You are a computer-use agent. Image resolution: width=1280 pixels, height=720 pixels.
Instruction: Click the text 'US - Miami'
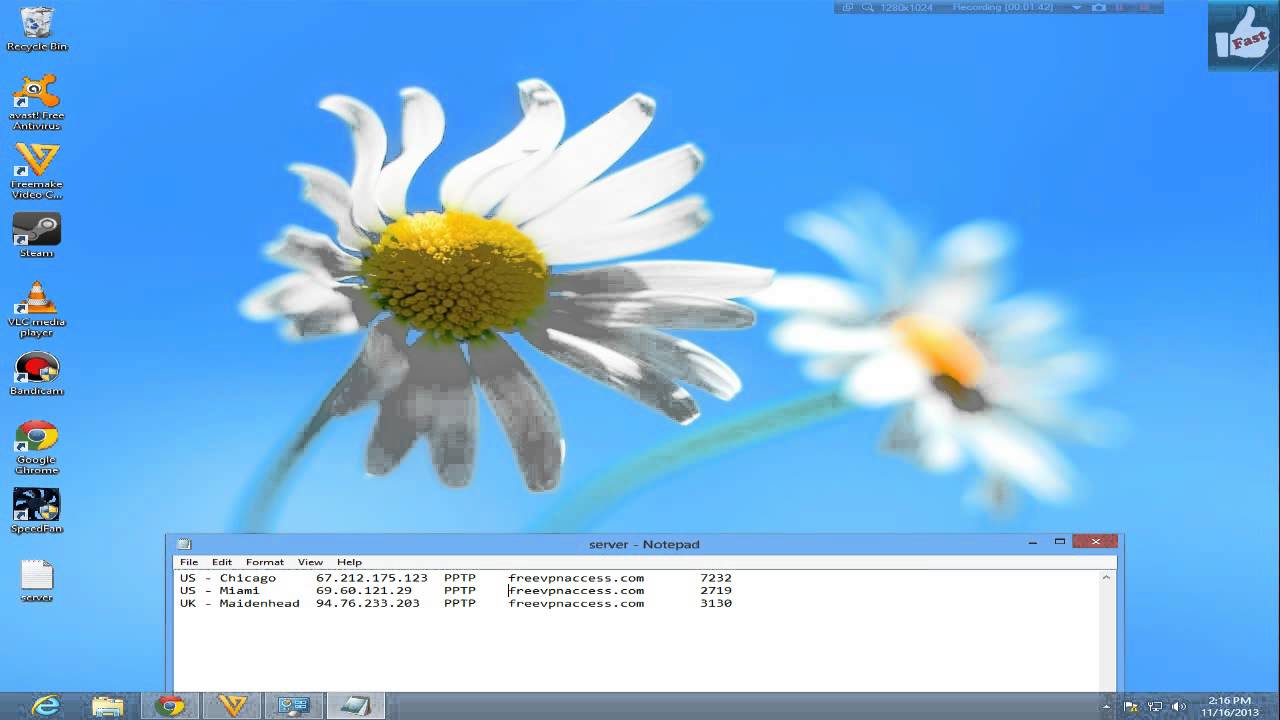220,591
